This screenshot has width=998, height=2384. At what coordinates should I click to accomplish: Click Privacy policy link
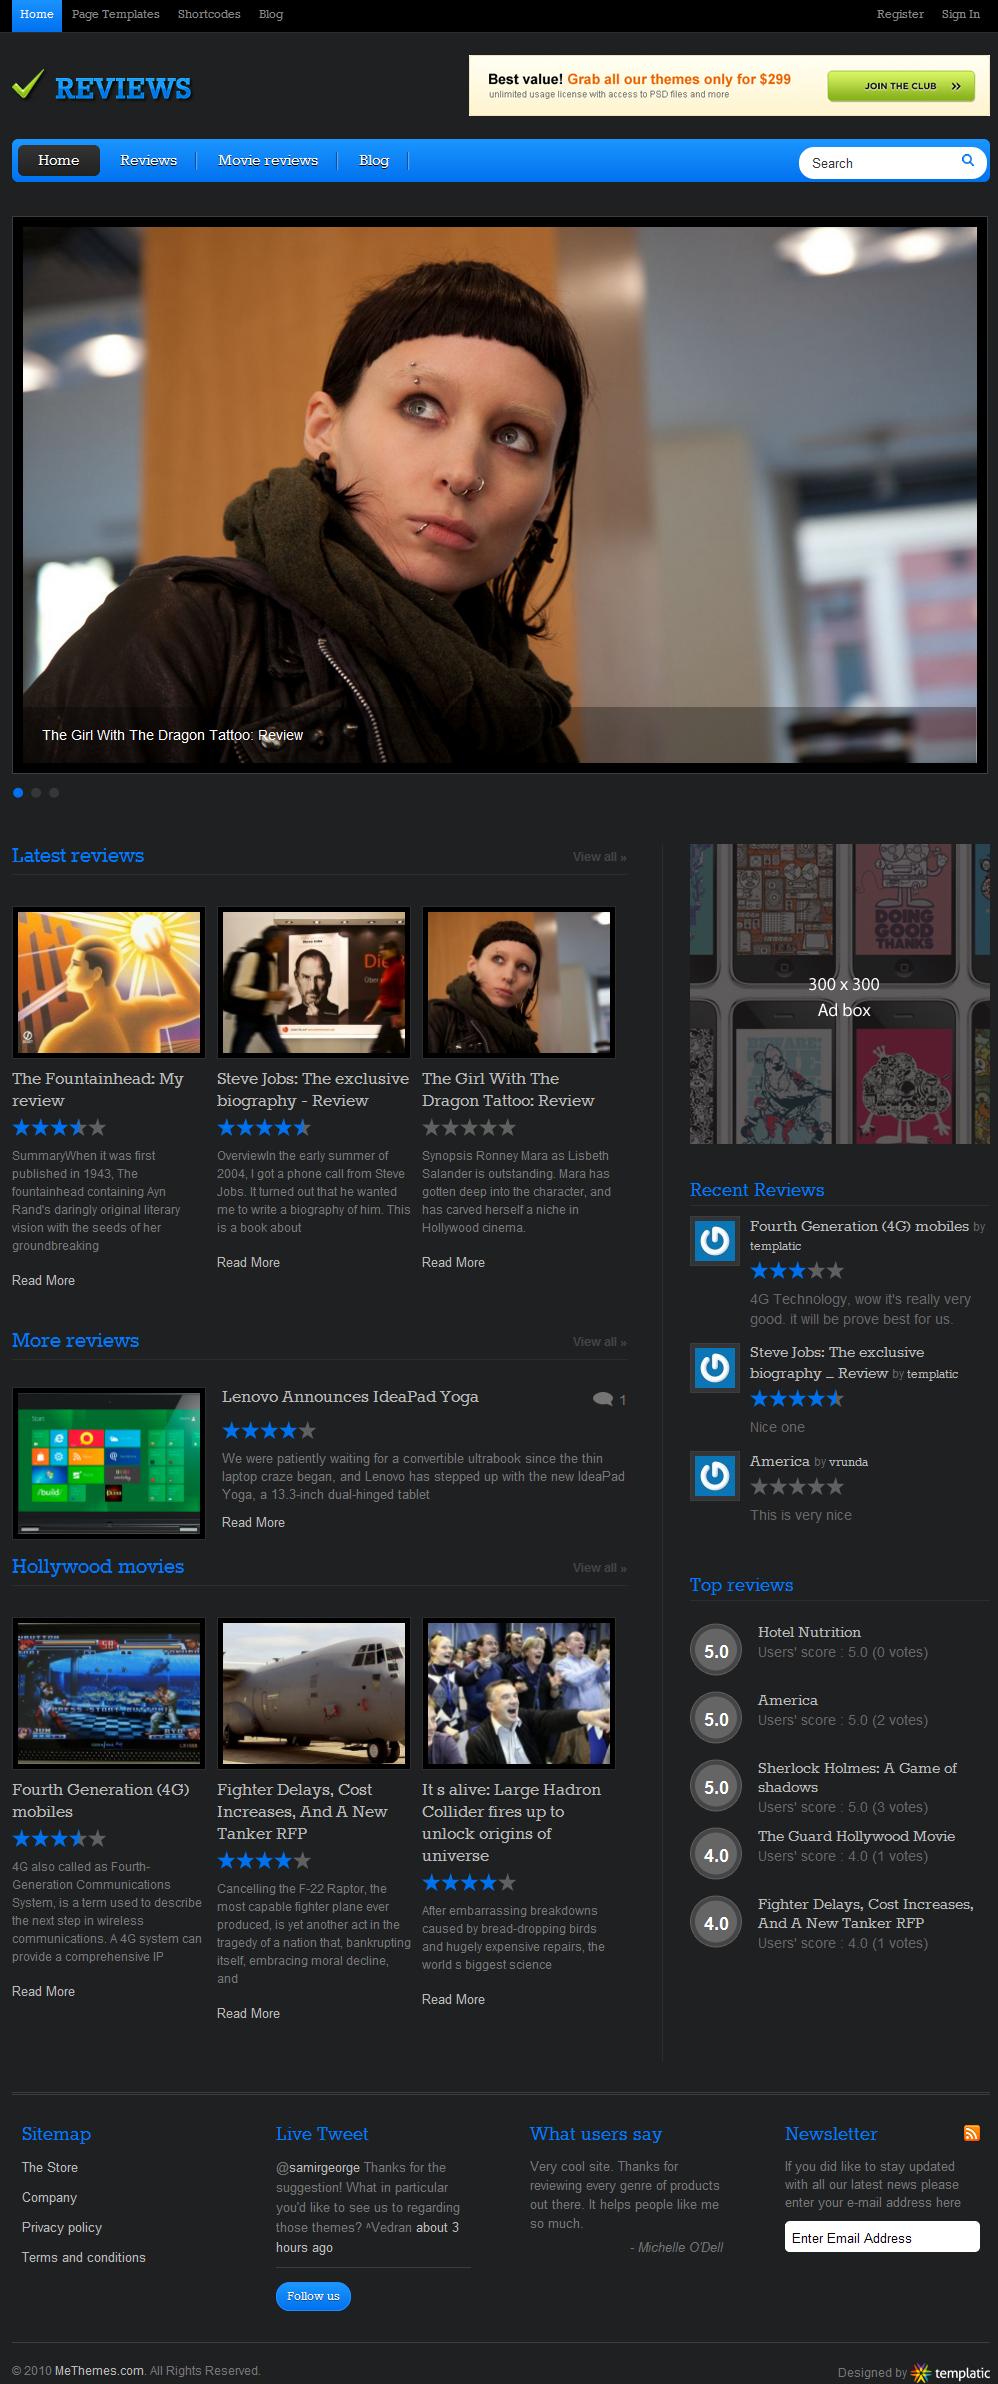(x=62, y=2227)
